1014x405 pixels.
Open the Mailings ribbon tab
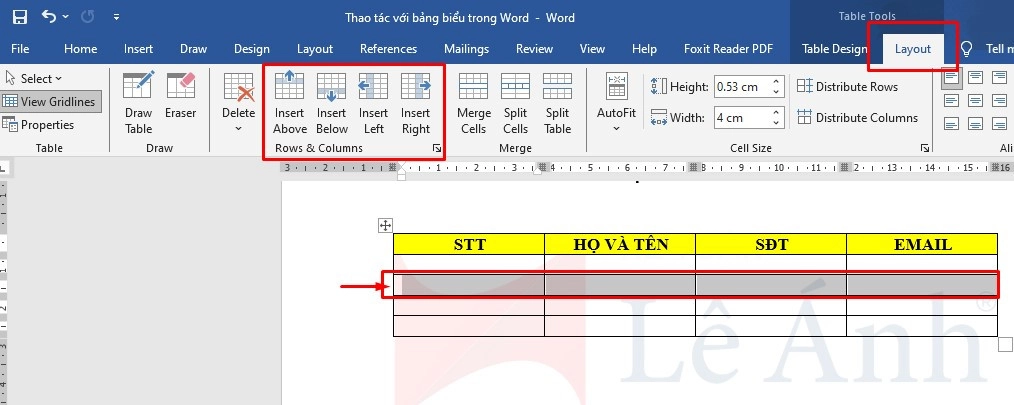click(x=466, y=49)
